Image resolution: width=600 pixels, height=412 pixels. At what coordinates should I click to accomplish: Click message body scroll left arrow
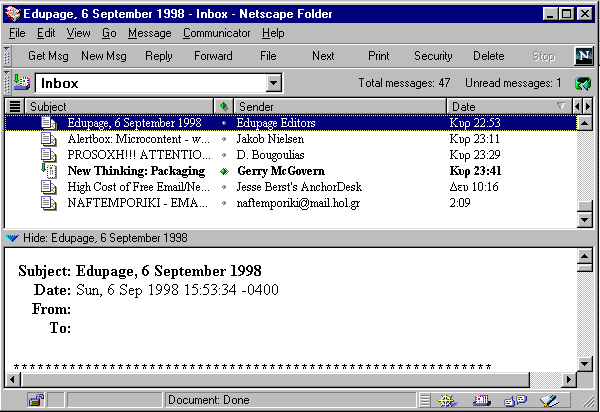[x=13, y=379]
